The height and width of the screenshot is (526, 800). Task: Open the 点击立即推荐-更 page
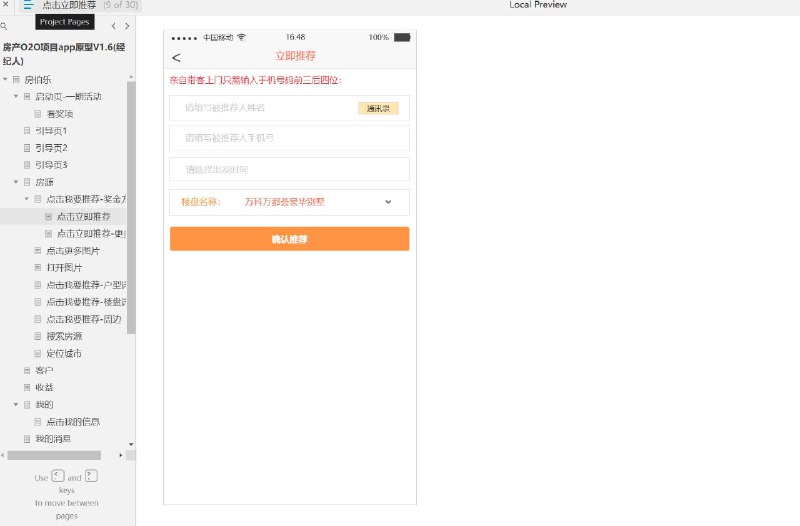[91, 233]
